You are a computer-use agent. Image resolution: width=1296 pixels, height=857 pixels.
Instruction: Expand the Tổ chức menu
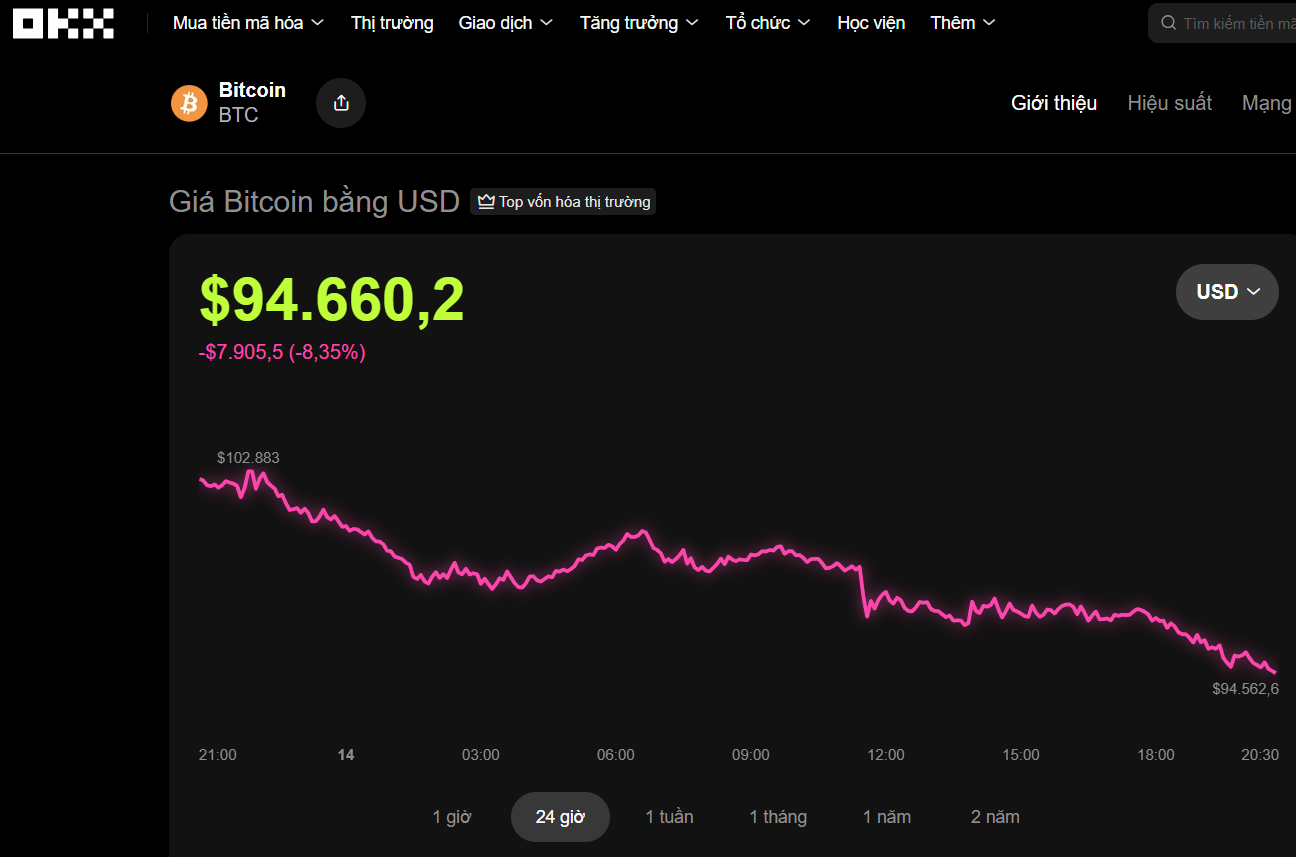tap(767, 23)
